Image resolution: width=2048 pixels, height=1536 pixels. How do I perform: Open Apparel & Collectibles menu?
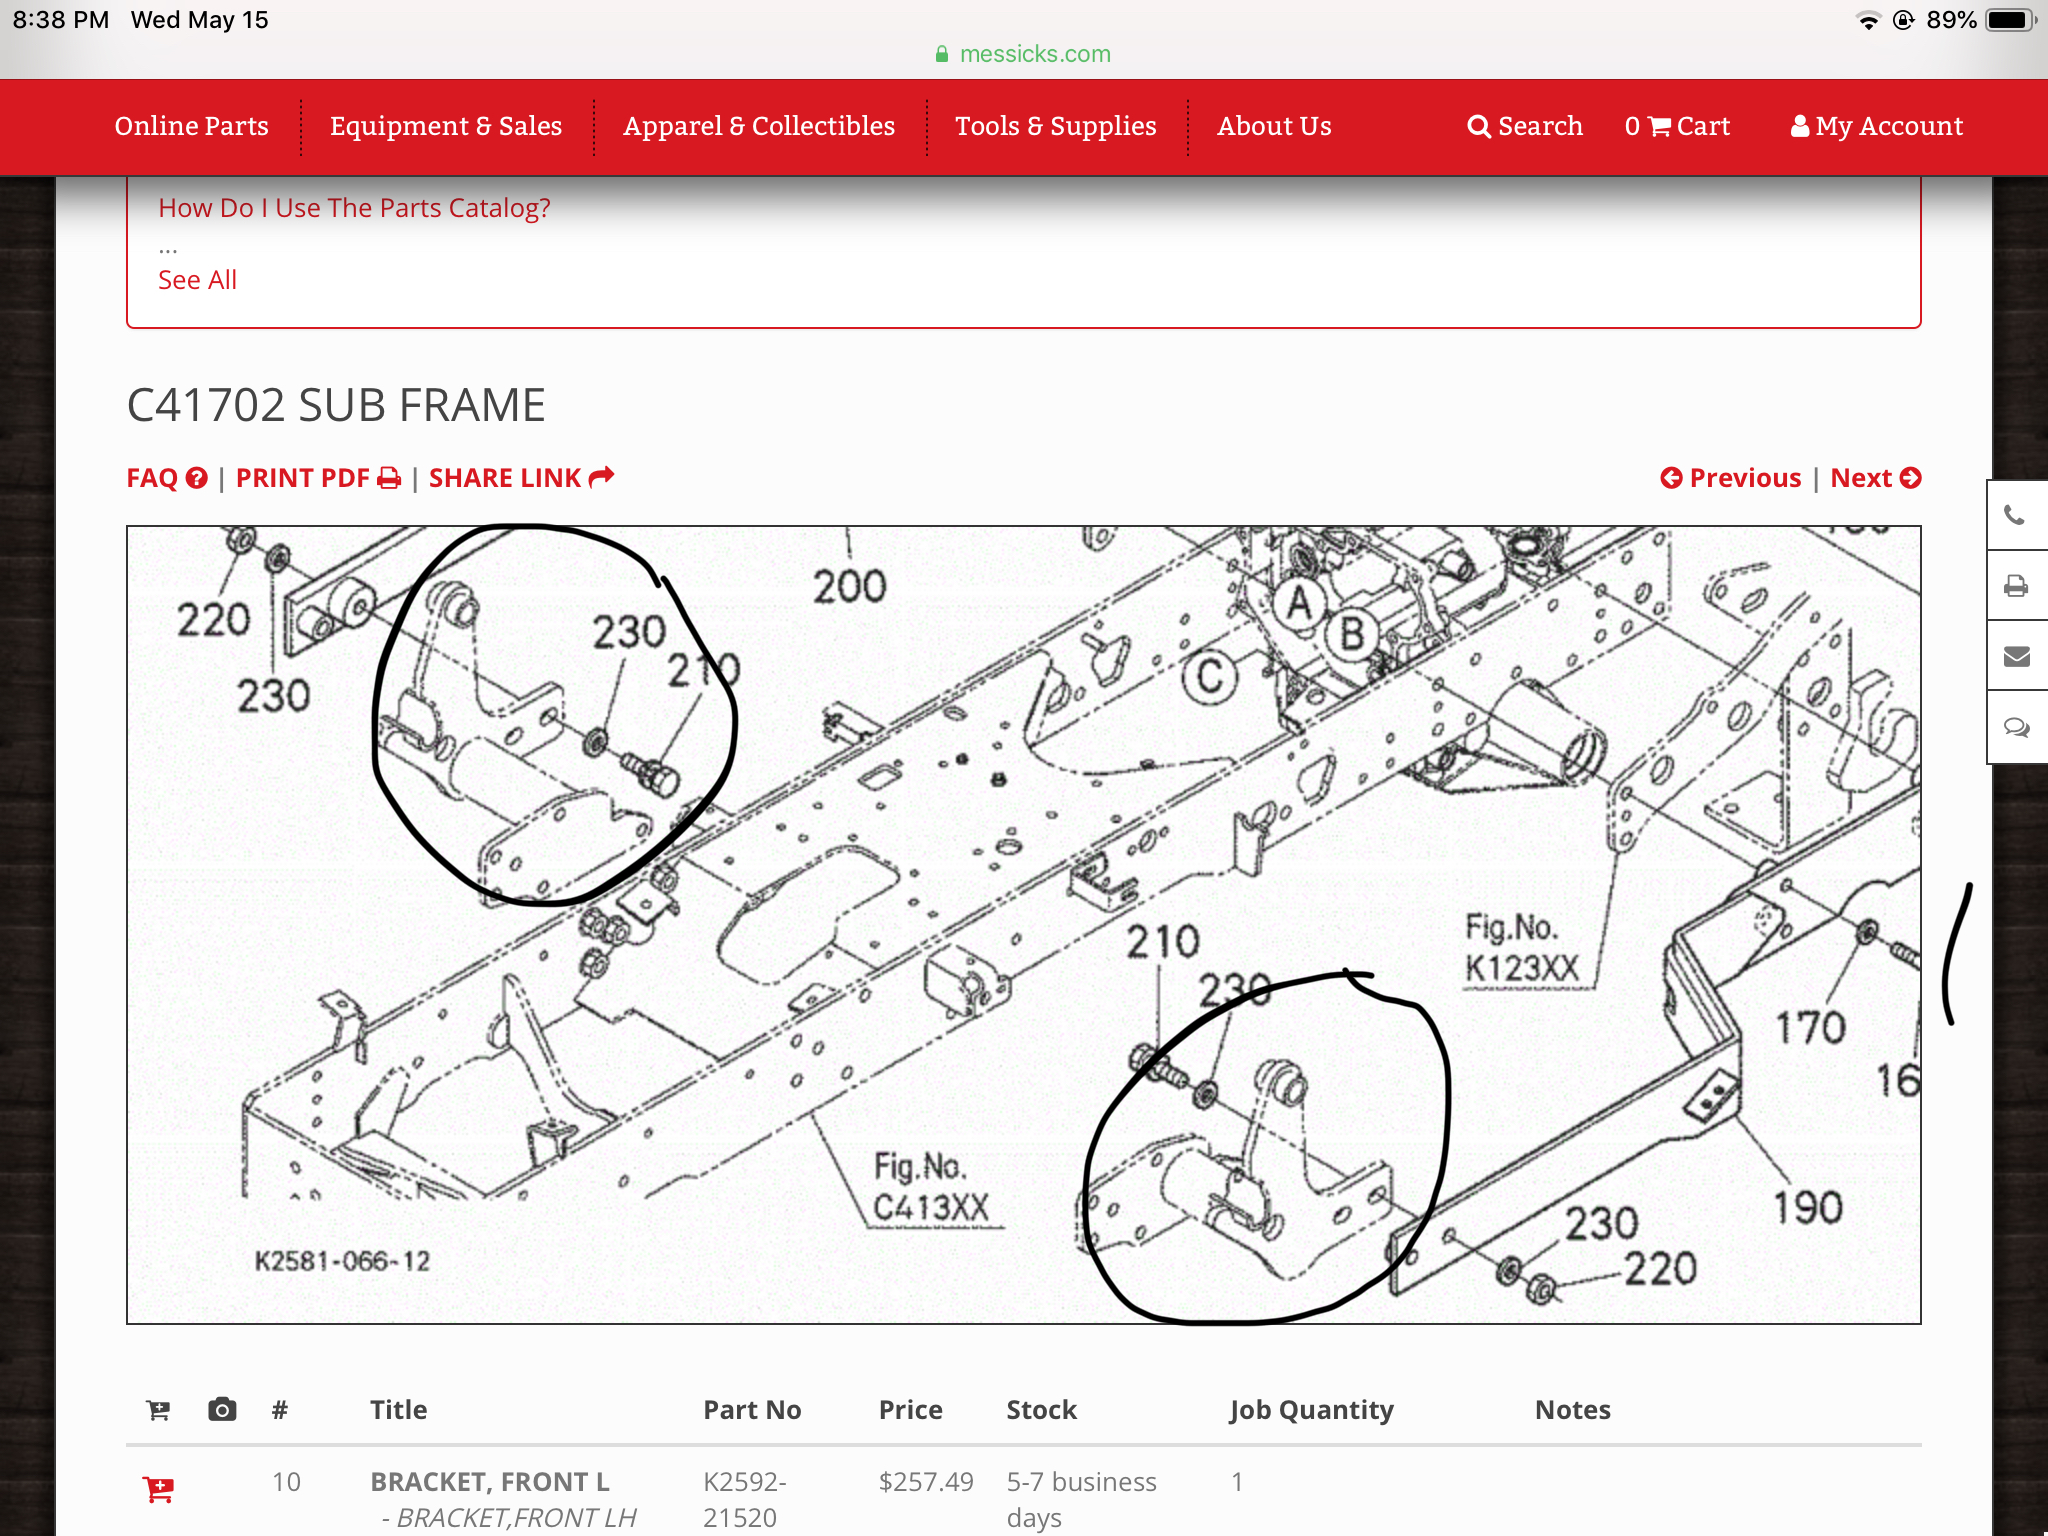(x=759, y=127)
